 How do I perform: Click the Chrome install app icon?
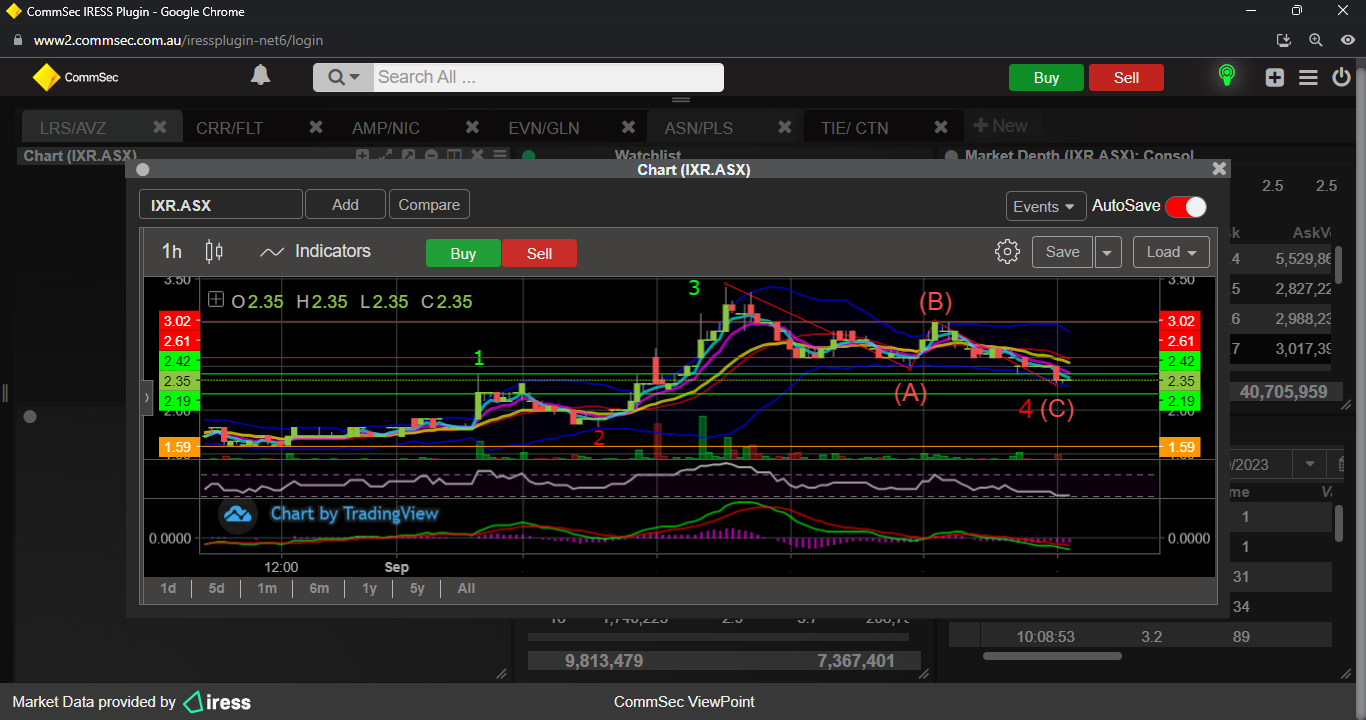pos(1285,40)
